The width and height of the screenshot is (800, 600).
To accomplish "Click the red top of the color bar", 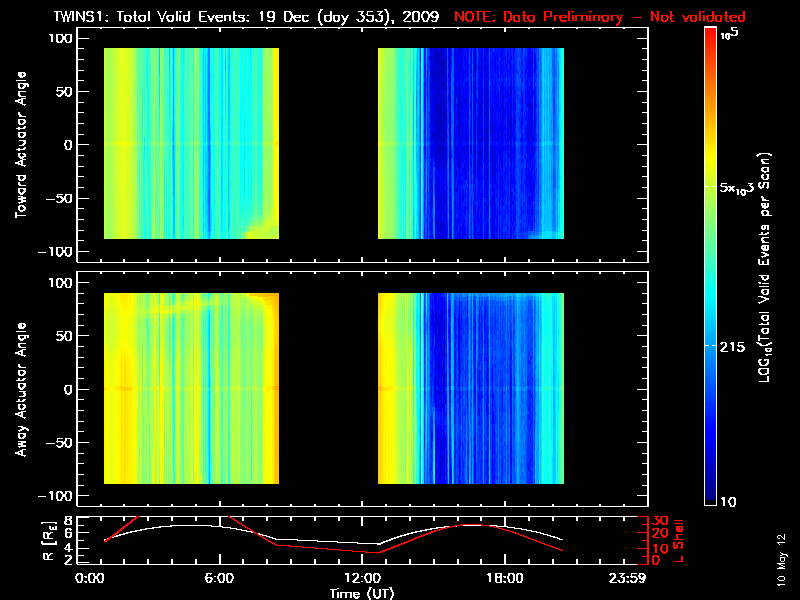I will pos(710,38).
